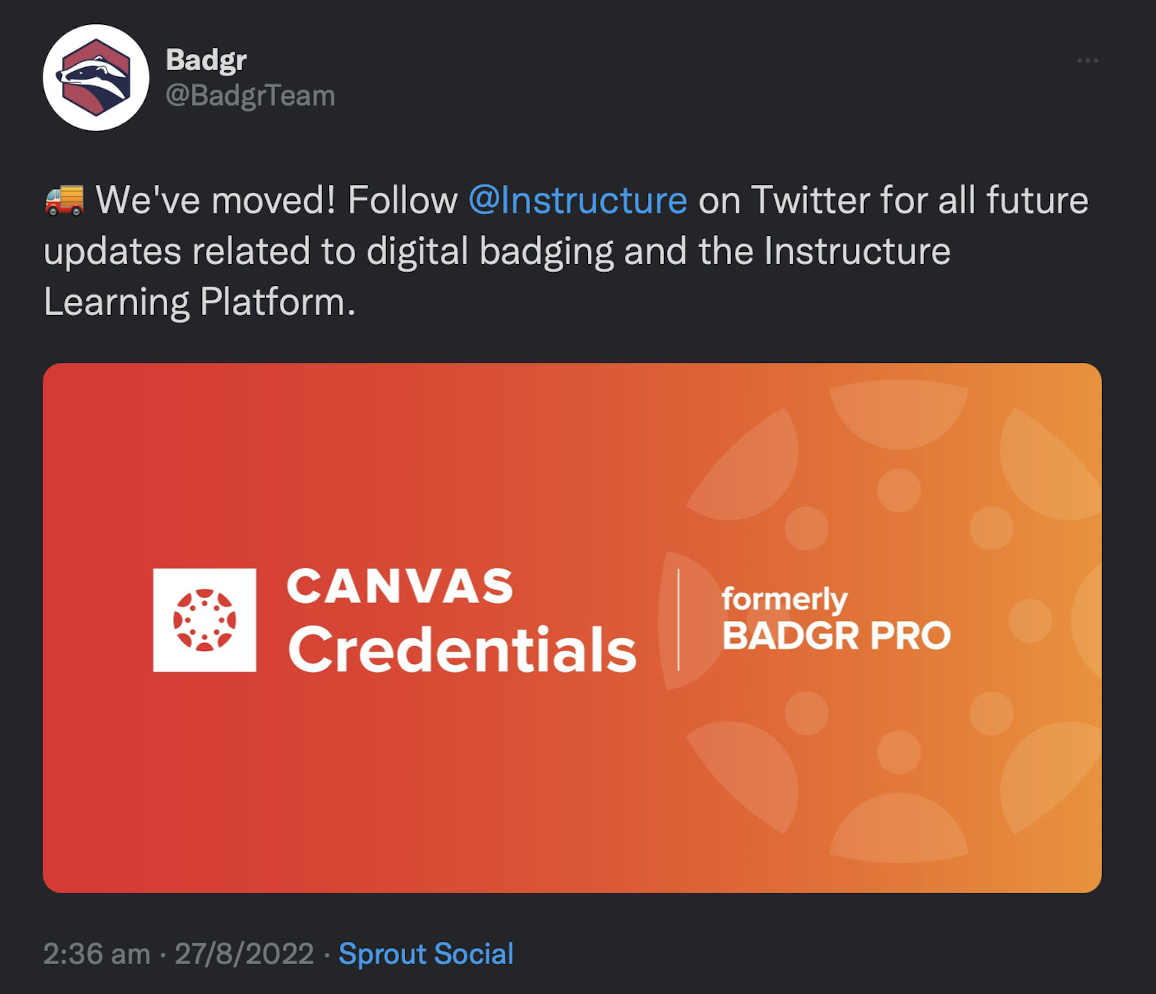Click the Canvas logo square icon
Viewport: 1156px width, 994px height.
click(204, 620)
